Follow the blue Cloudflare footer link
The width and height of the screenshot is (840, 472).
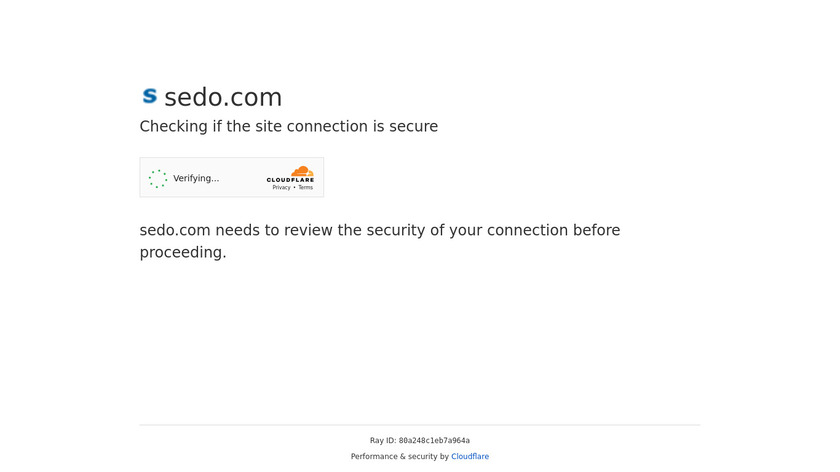[470, 457]
